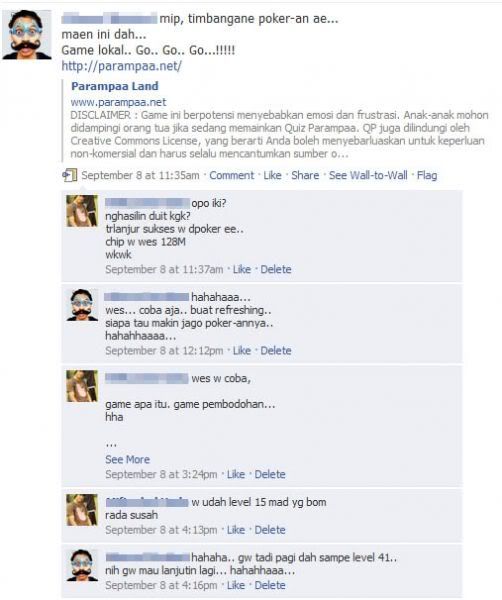The image size is (502, 600).
Task: Click the www.parampaa.net preview link
Action: (x=118, y=102)
